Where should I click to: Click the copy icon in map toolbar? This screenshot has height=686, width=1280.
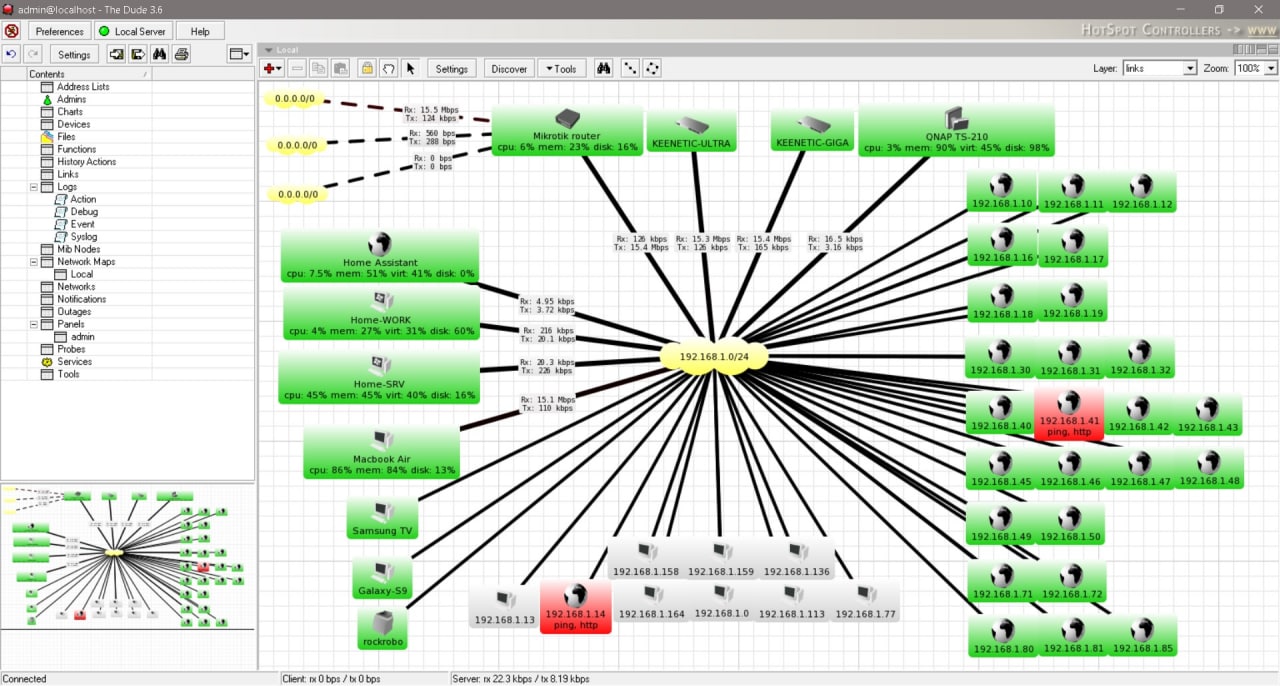point(319,69)
